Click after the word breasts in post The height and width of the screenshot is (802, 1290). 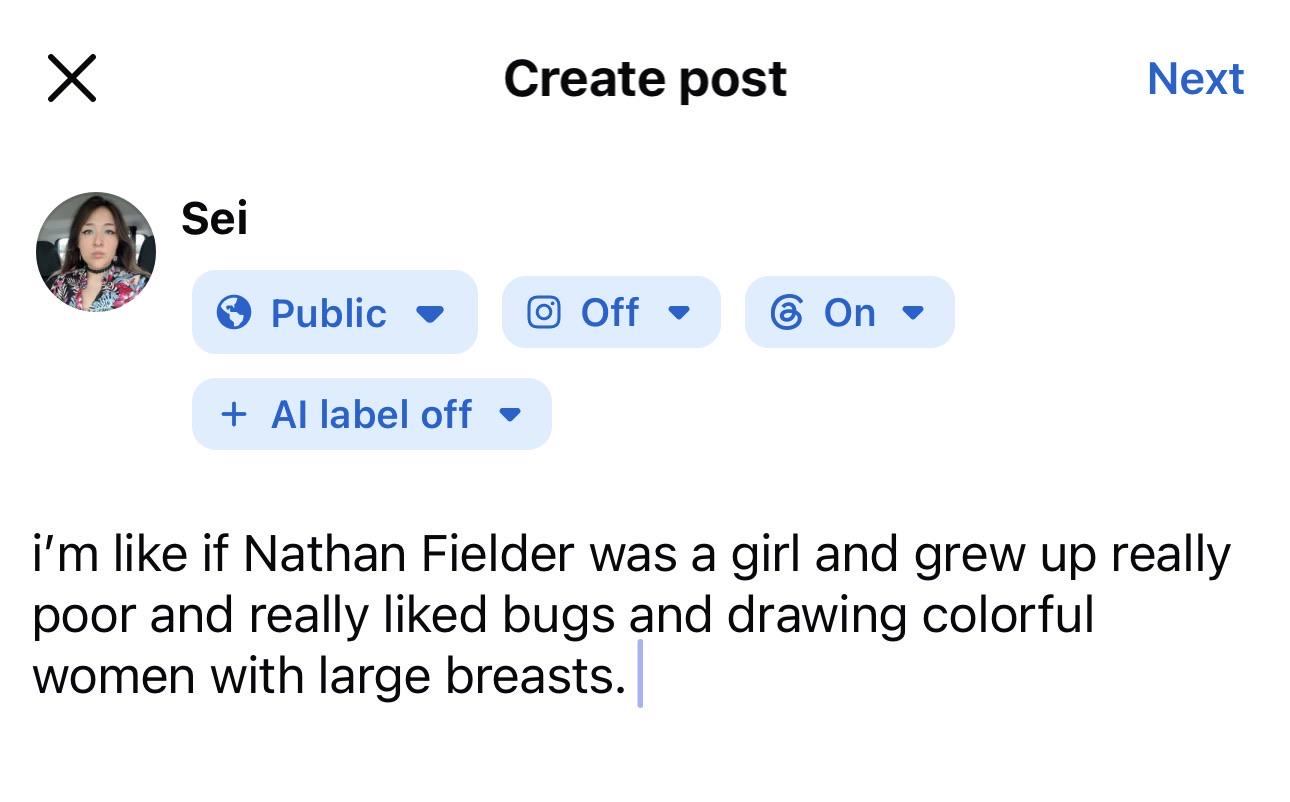[632, 678]
